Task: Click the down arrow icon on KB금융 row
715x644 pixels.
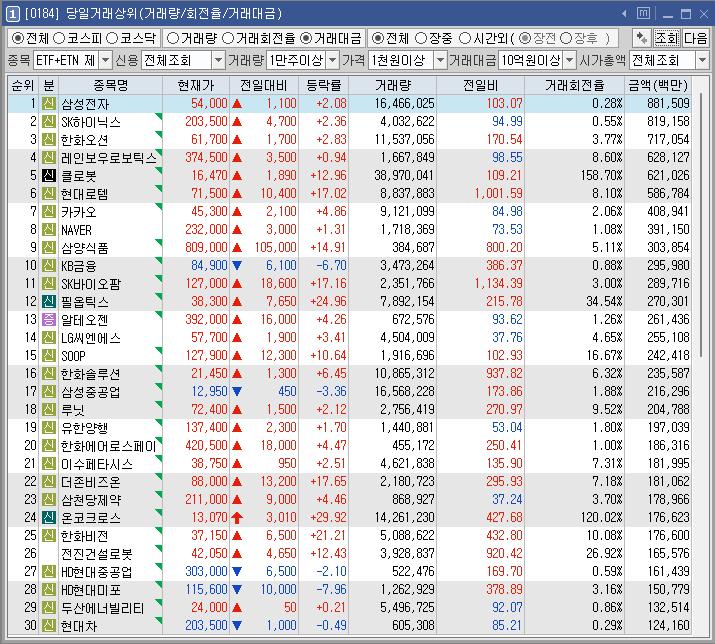Action: (x=237, y=265)
